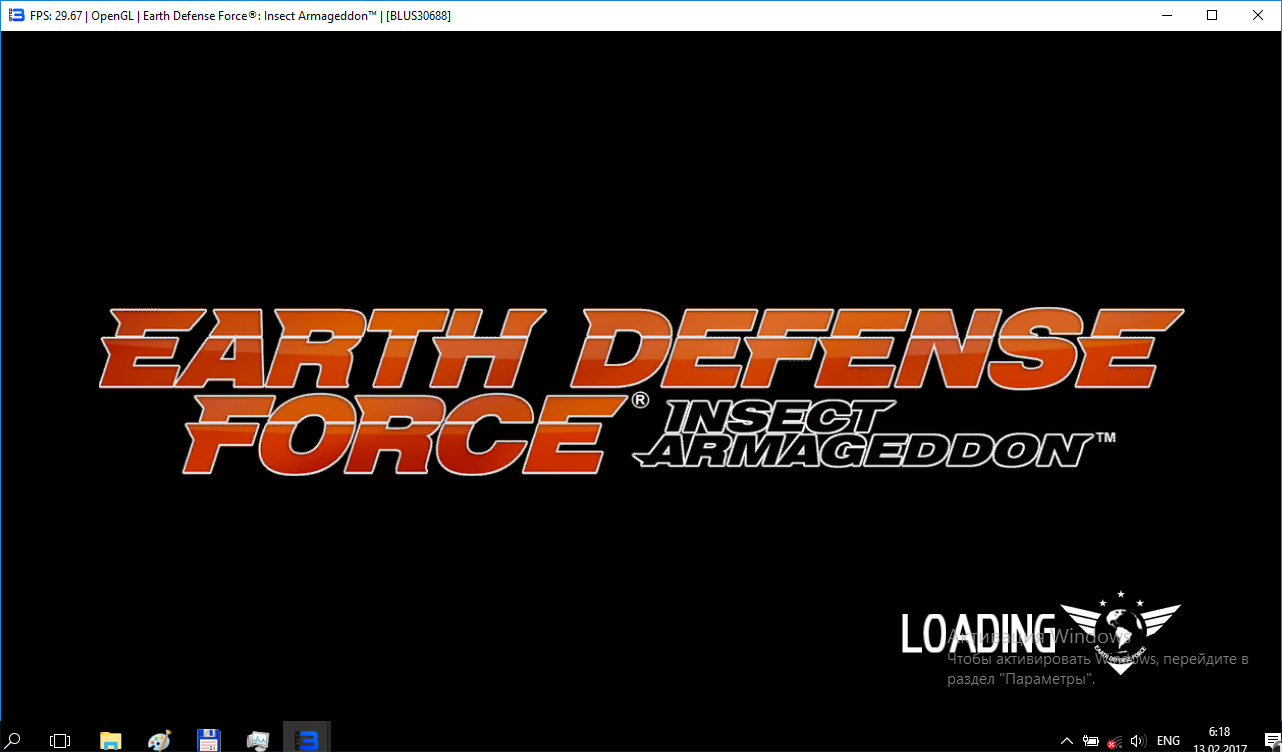The height and width of the screenshot is (752, 1282).
Task: Open the floppy disk app on taskbar
Action: [x=208, y=740]
